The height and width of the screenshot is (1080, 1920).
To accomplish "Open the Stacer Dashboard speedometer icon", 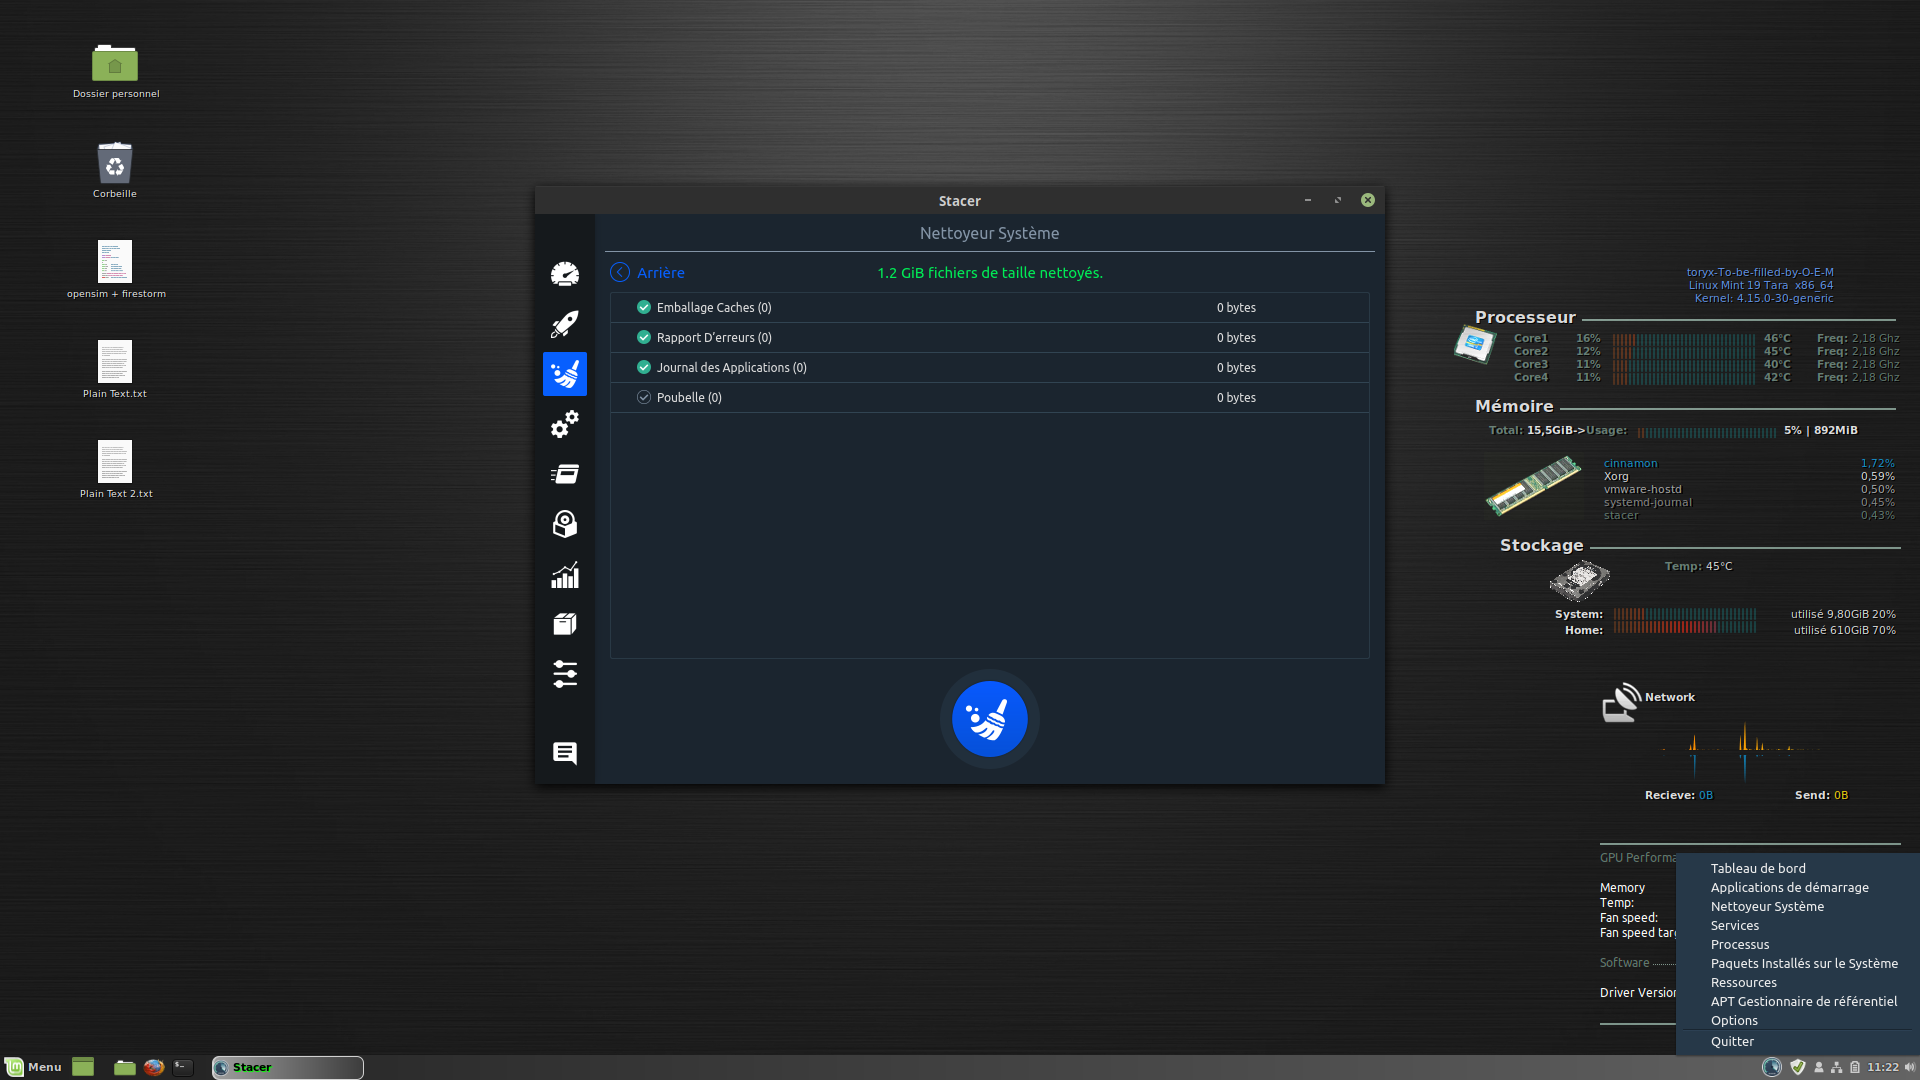I will [x=565, y=274].
